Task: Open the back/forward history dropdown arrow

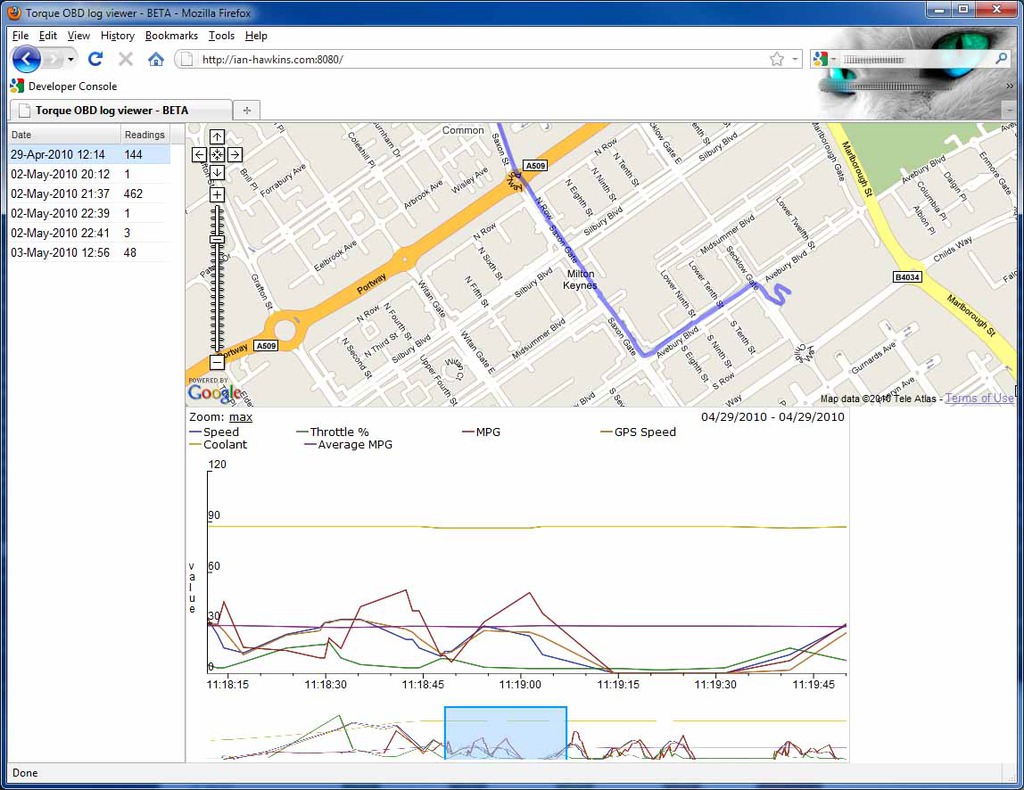Action: [x=71, y=59]
